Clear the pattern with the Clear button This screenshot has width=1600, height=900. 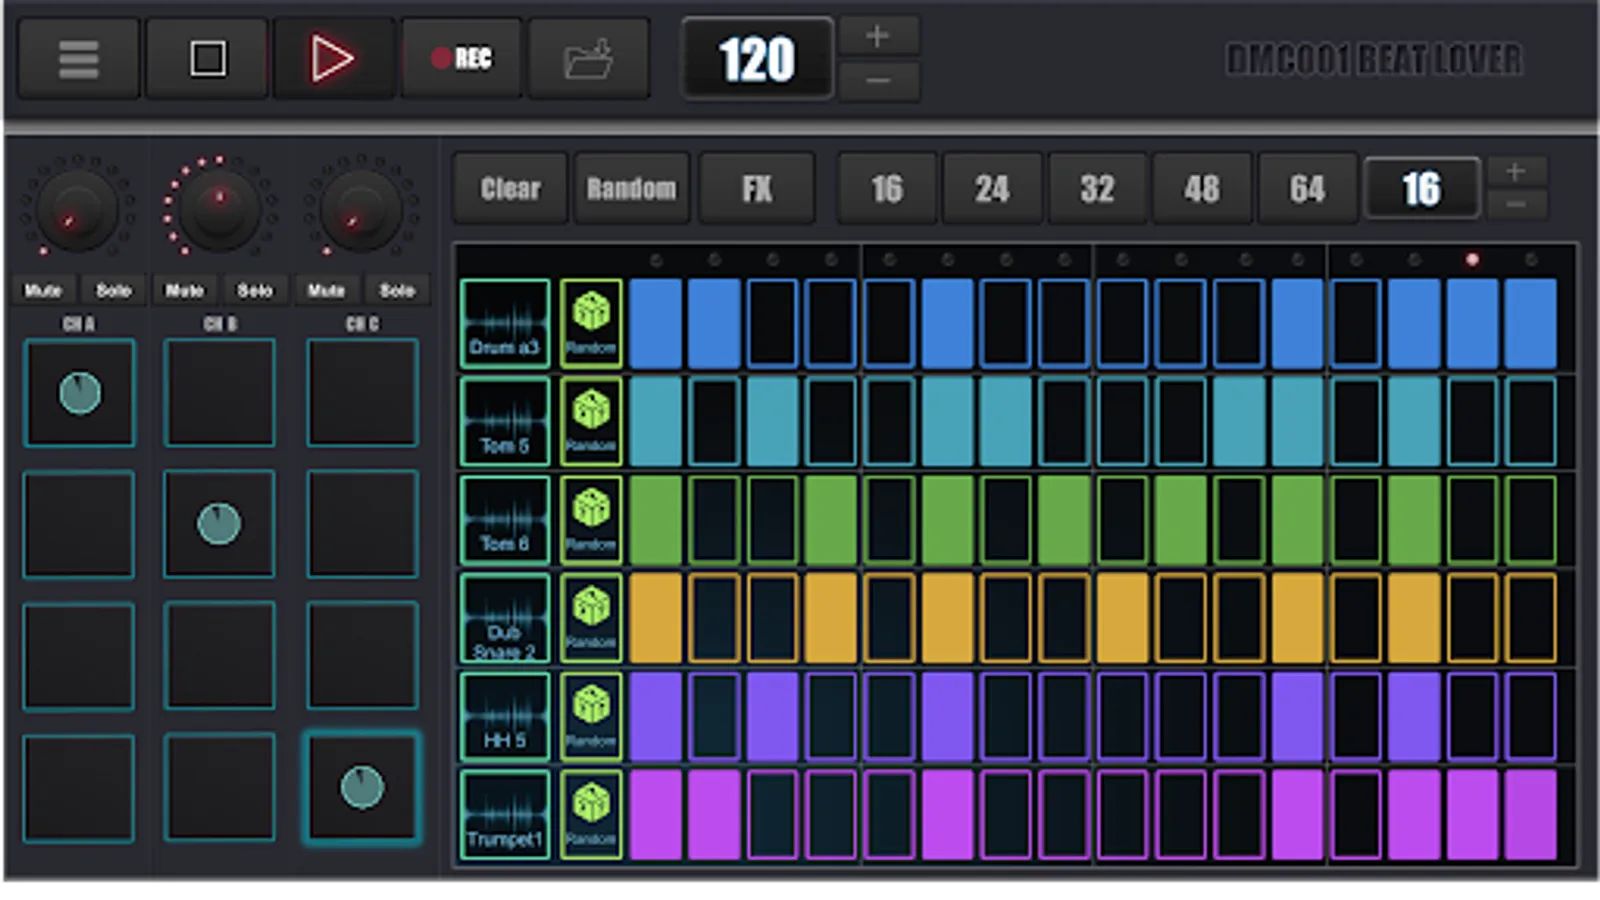point(510,188)
